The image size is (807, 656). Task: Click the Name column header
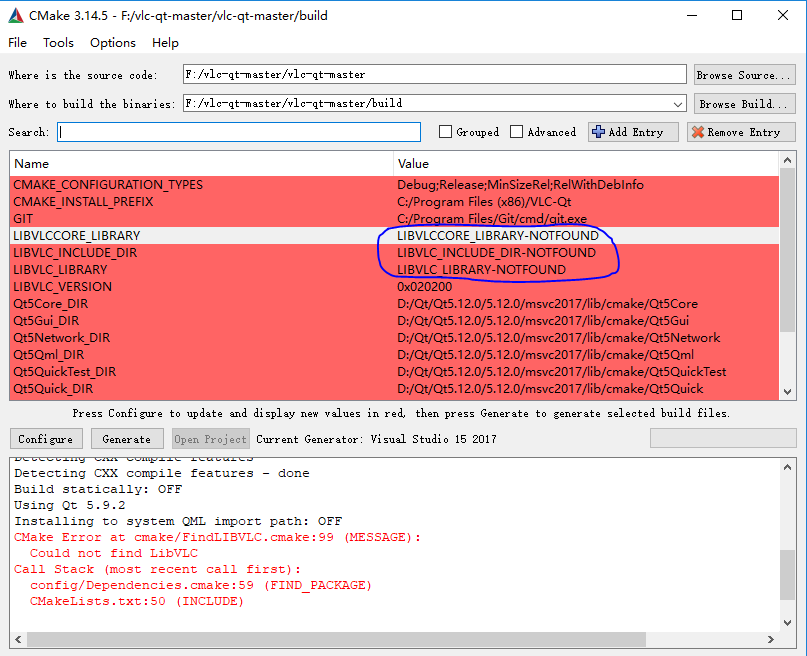[201, 164]
